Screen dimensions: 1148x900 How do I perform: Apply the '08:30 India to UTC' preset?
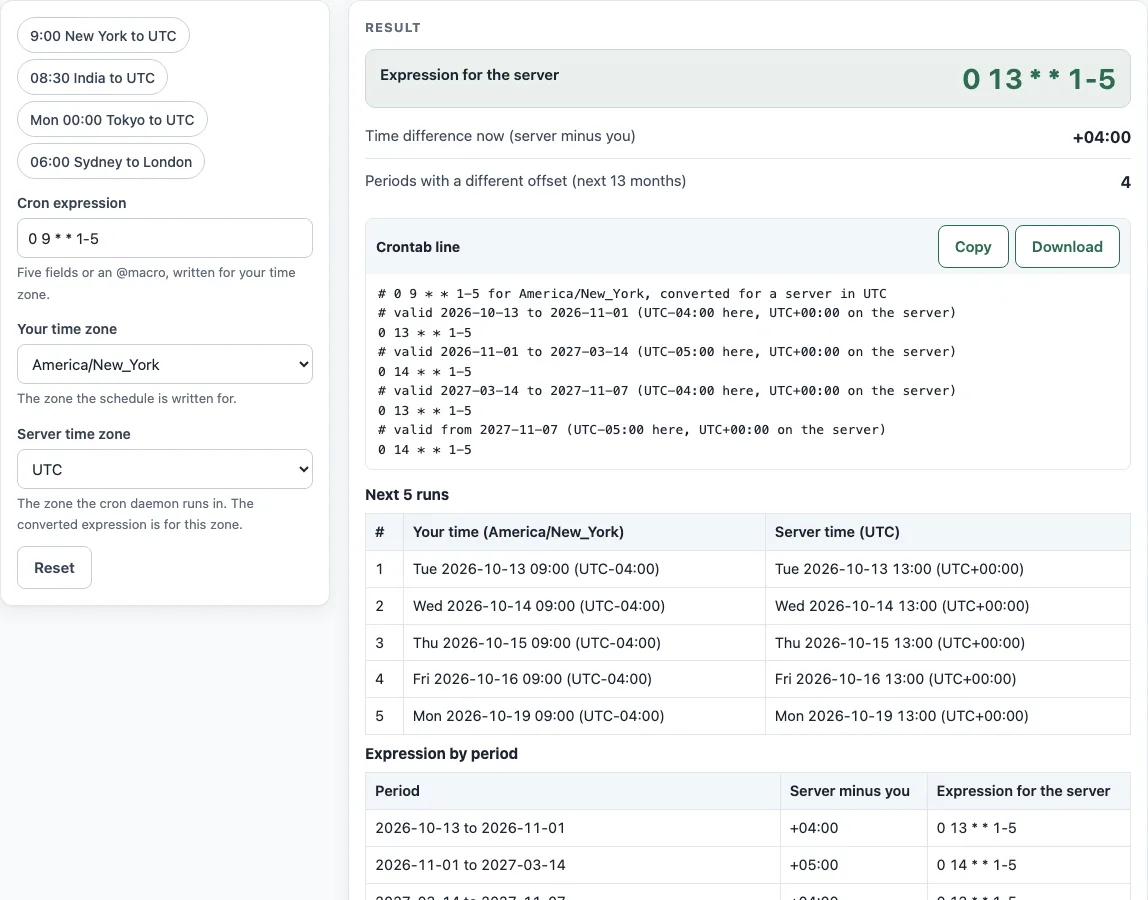(x=92, y=78)
